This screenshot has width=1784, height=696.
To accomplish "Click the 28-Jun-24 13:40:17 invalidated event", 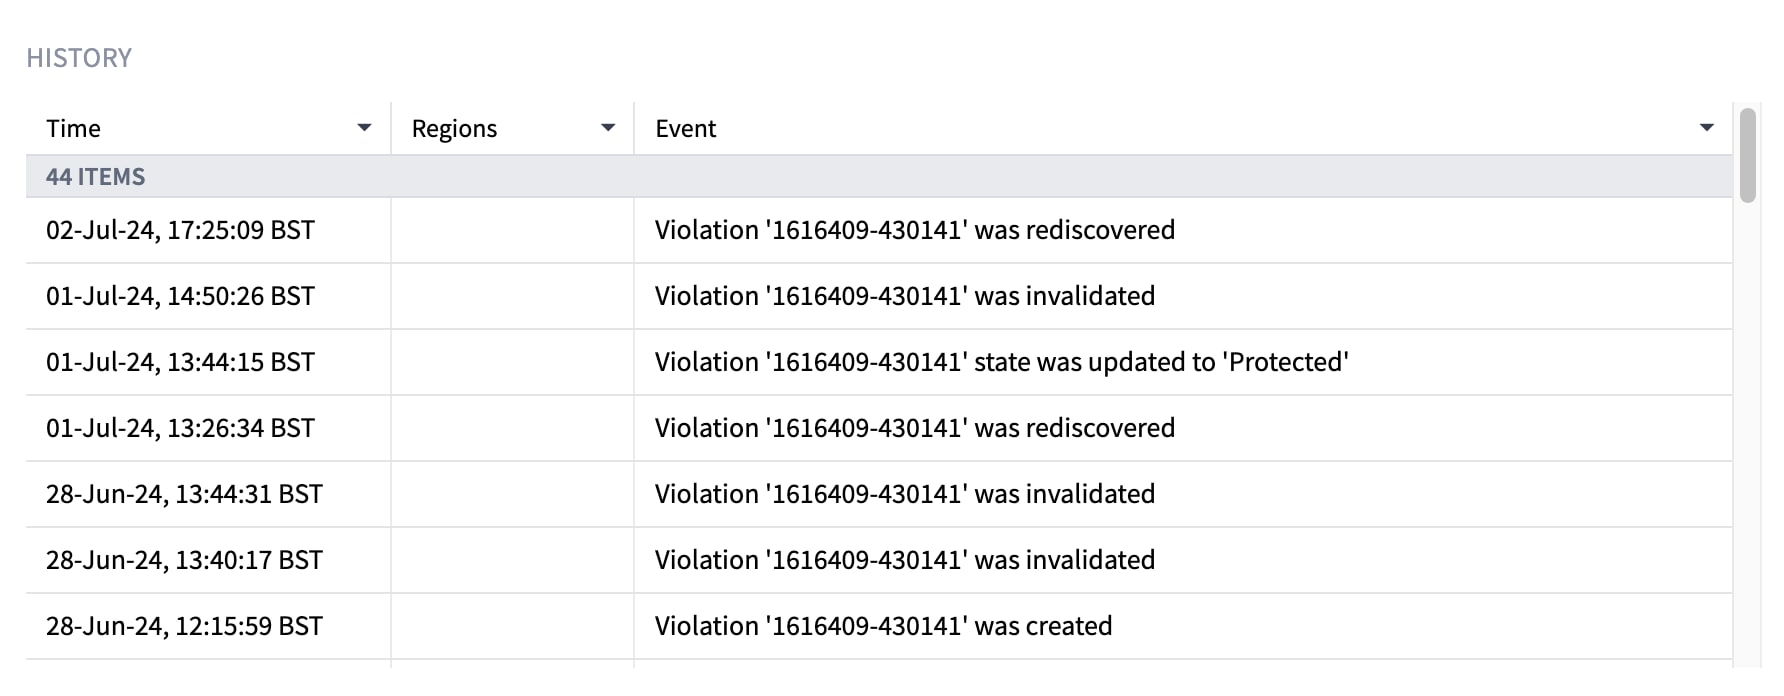I will [905, 560].
